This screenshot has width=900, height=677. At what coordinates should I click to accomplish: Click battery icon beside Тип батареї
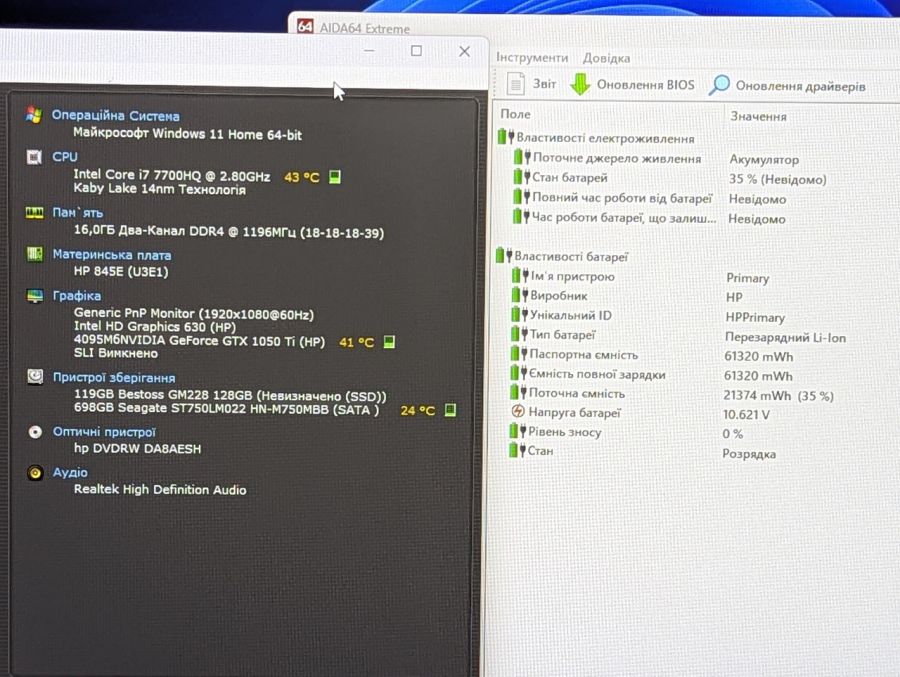point(519,334)
